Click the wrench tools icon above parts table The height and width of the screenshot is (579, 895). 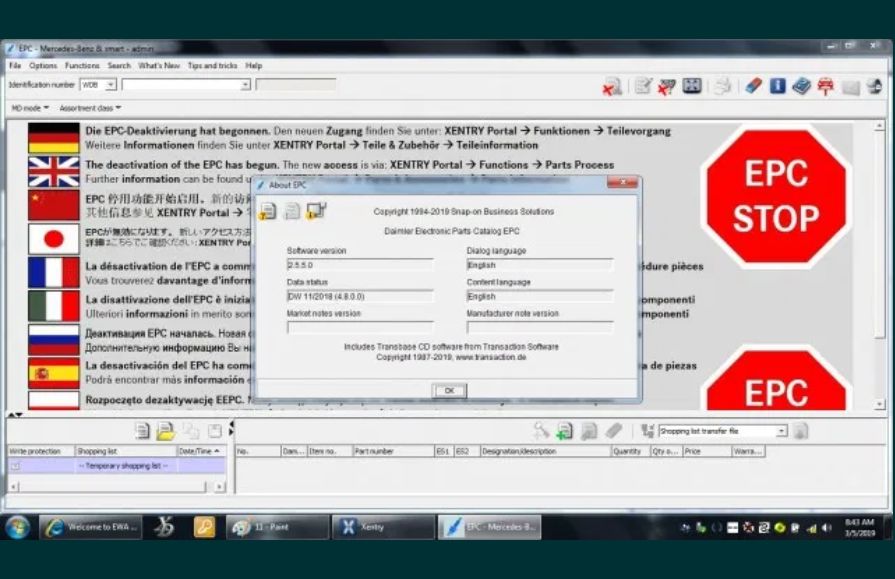point(540,431)
